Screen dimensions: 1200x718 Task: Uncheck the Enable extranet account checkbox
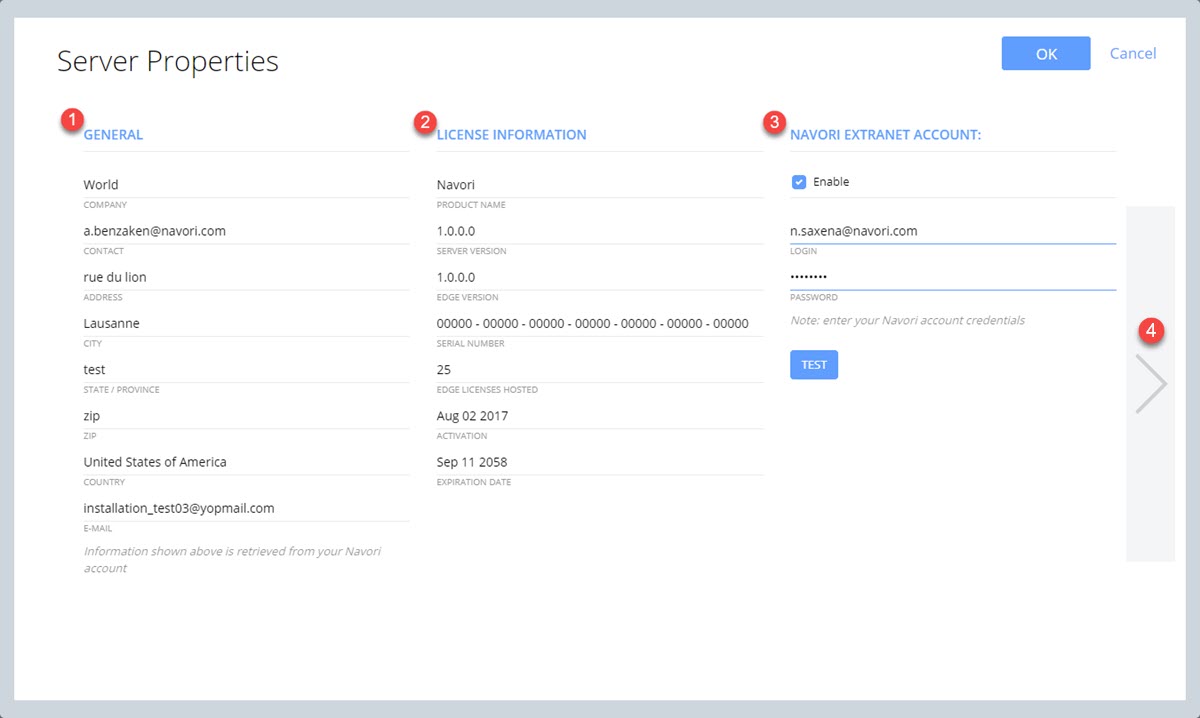click(799, 182)
